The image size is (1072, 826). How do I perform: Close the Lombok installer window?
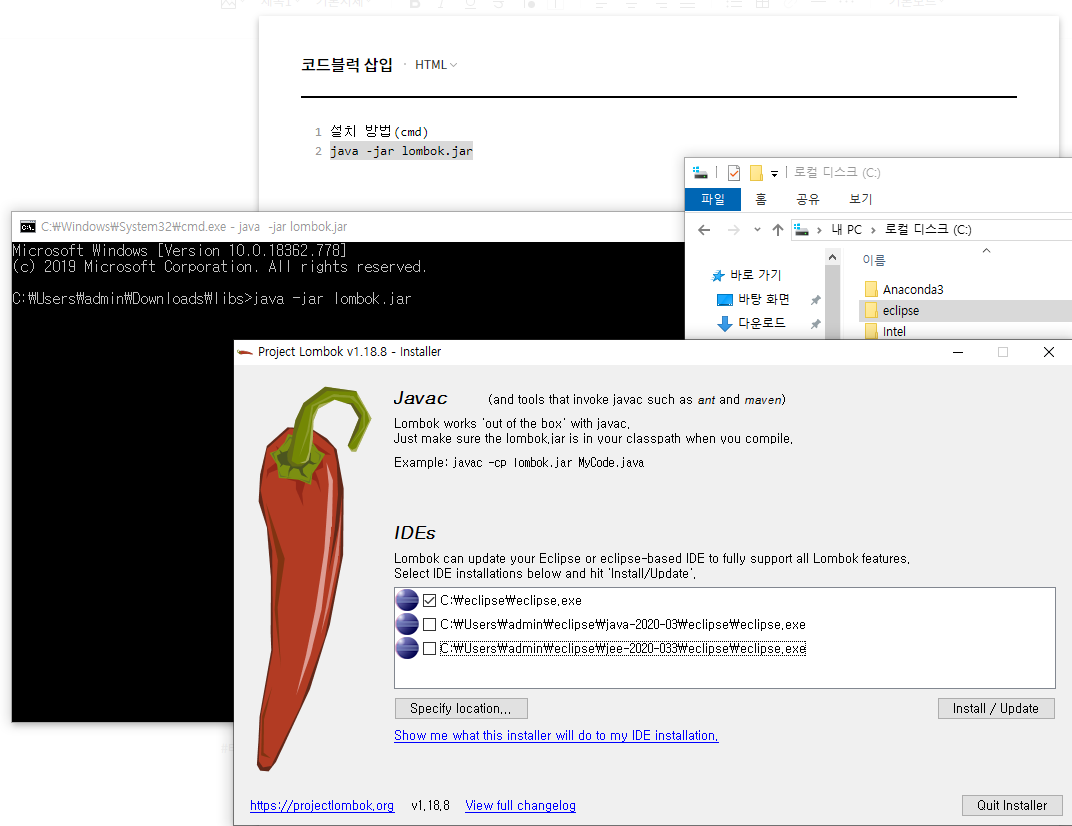click(1049, 352)
